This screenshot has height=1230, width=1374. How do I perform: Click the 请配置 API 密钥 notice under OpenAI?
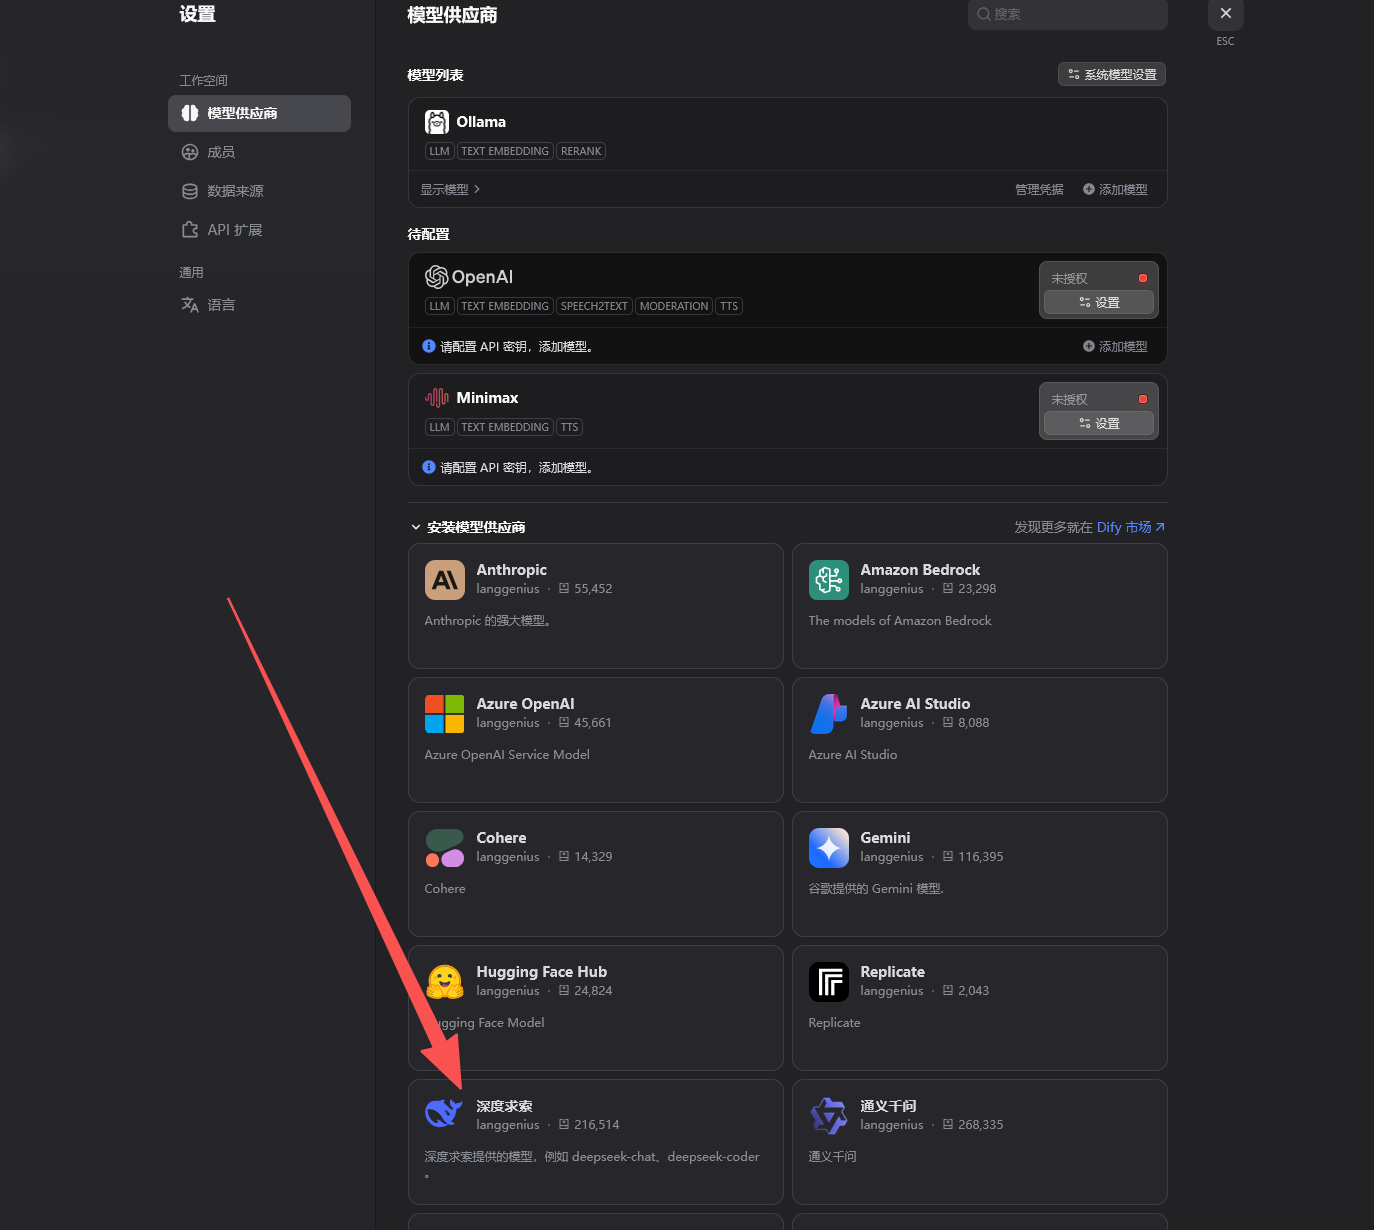coord(517,346)
